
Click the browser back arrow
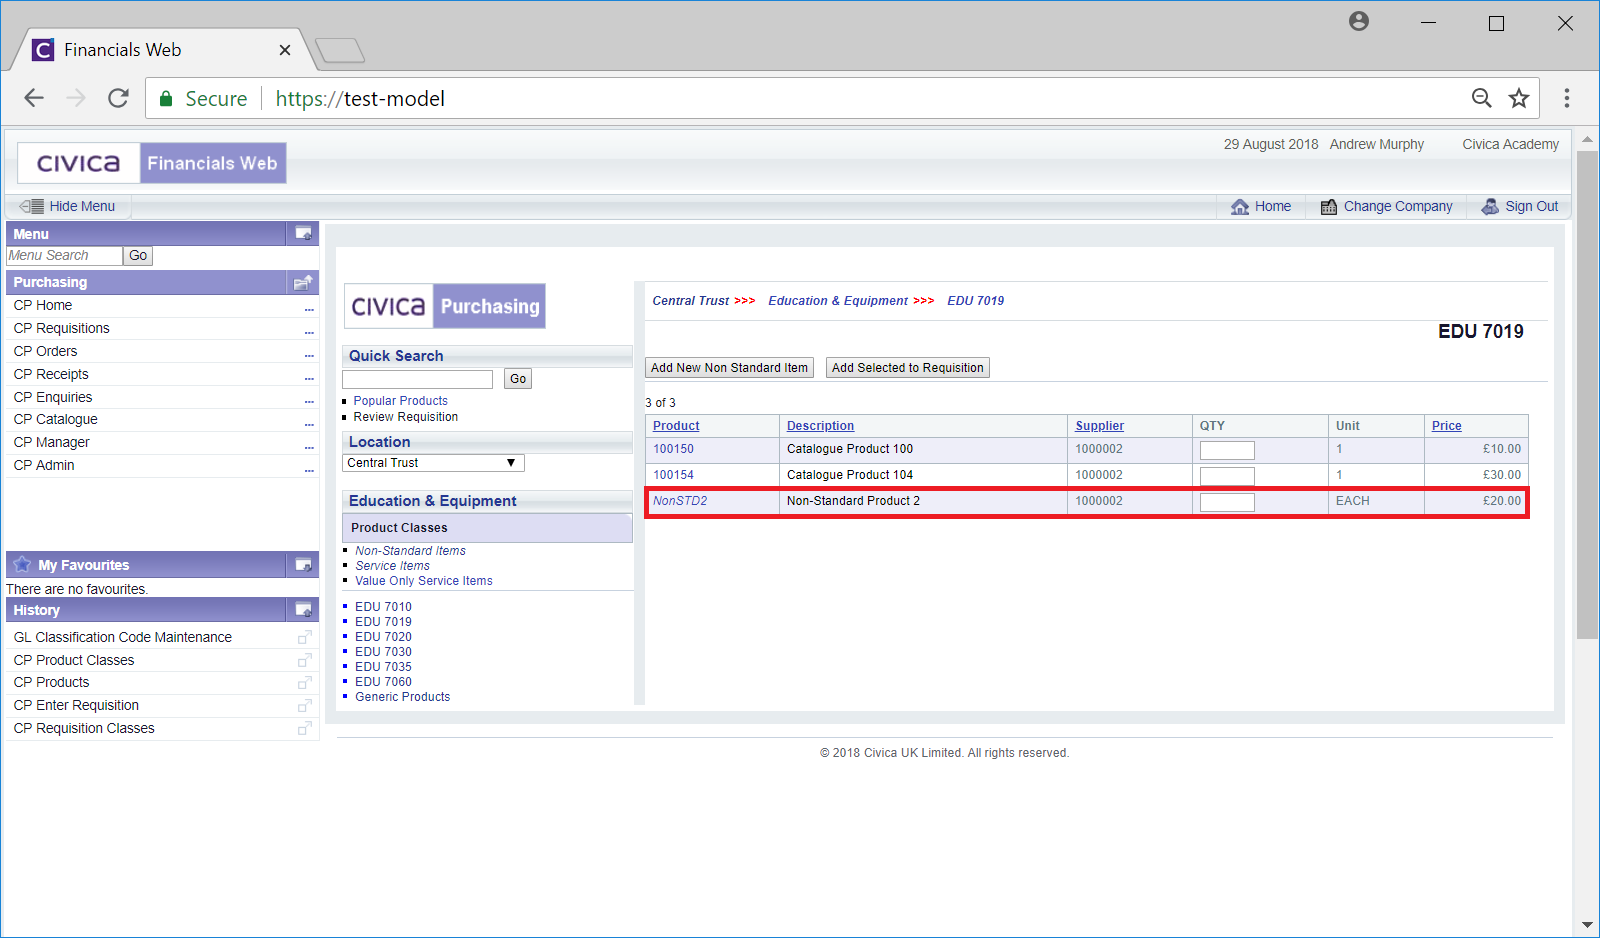pos(34,98)
